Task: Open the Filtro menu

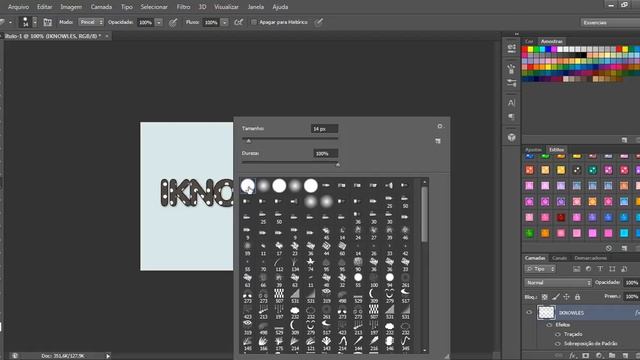Action: point(183,7)
